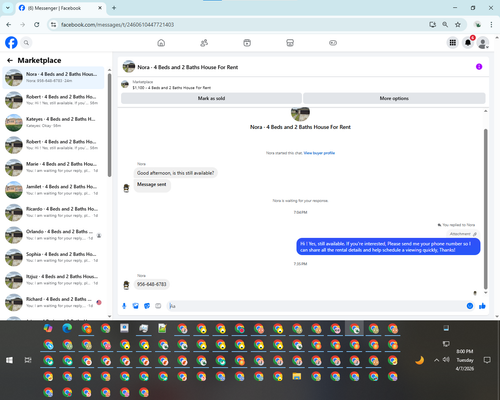The width and height of the screenshot is (500, 400).
Task: Bookmark this page with the star icon
Action: pos(458,24)
